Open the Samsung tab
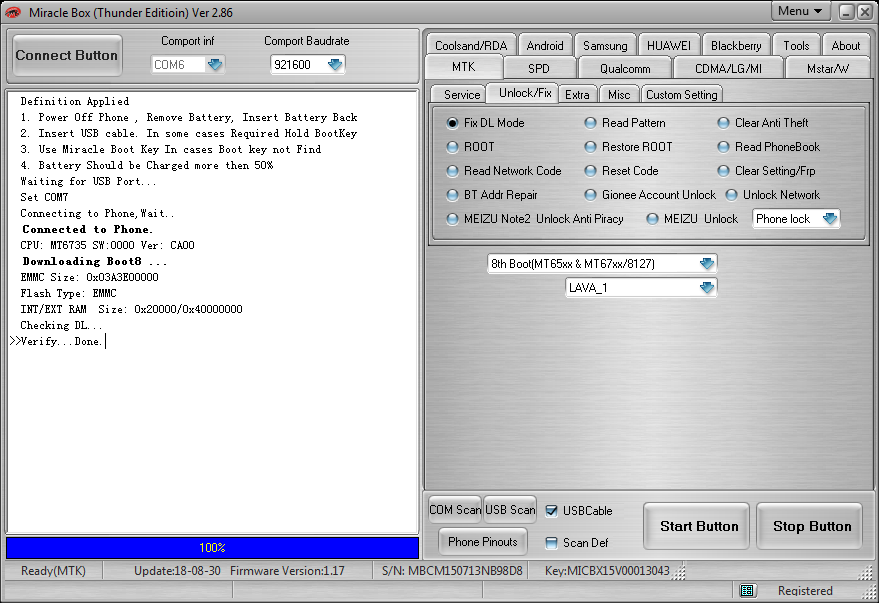This screenshot has height=603, width=879. coord(605,45)
